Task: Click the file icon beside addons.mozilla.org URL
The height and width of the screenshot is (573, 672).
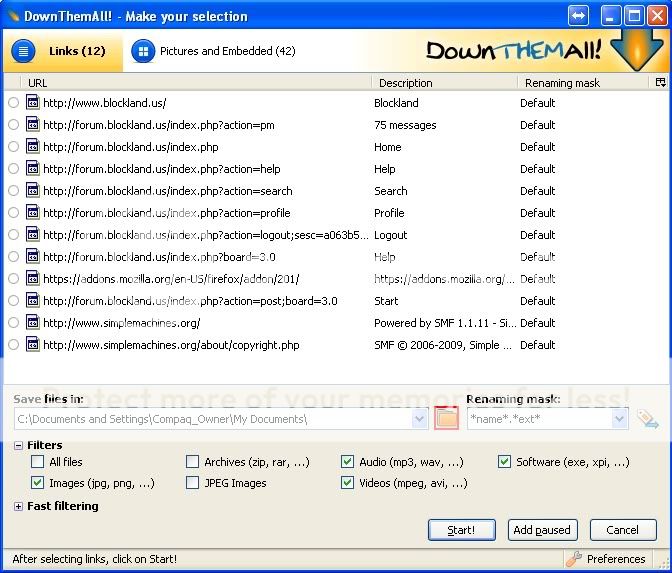Action: click(x=33, y=279)
